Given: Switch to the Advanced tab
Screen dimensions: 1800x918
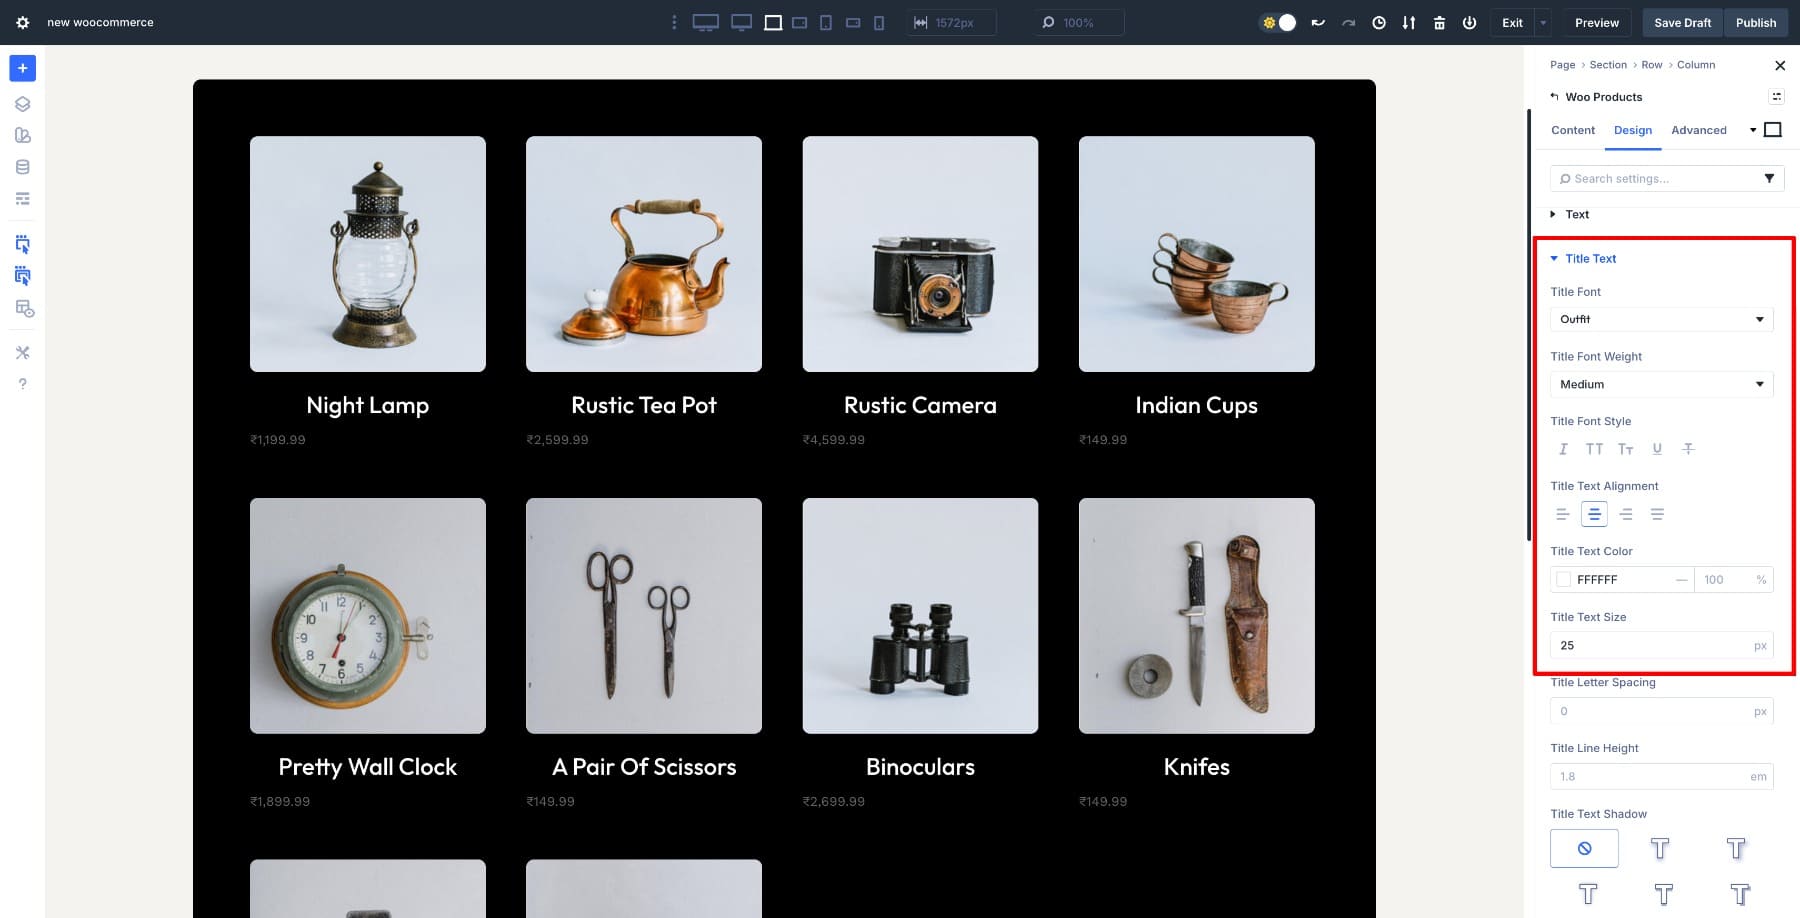Looking at the screenshot, I should 1698,130.
